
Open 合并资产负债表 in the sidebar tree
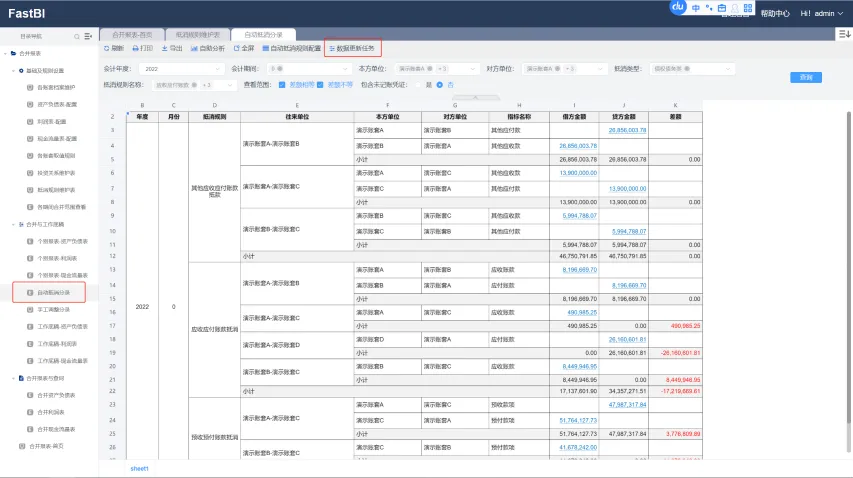pyautogui.click(x=56, y=395)
